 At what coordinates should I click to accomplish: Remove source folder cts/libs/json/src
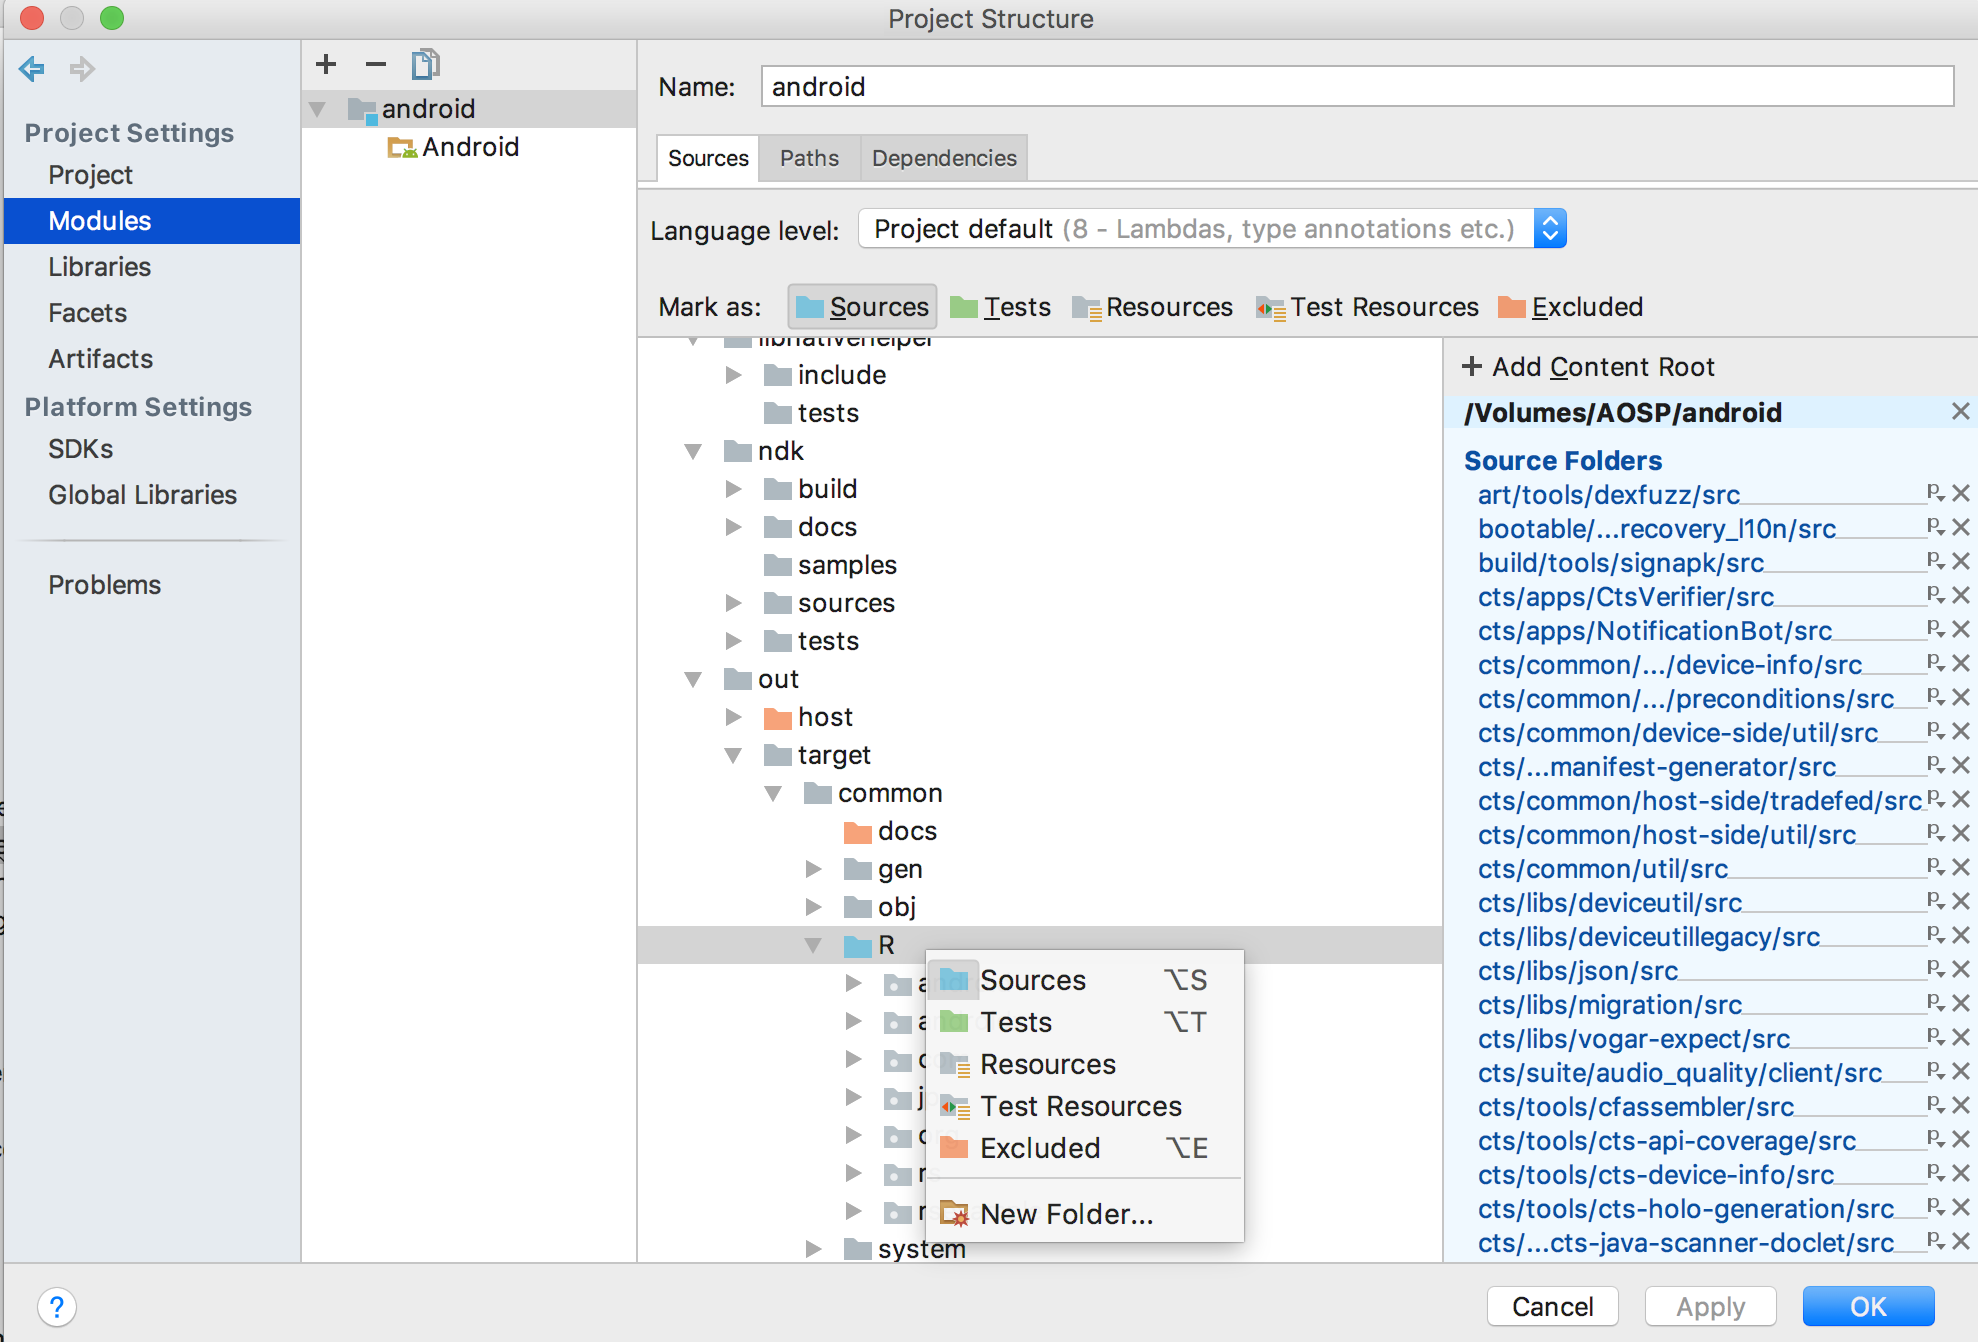[x=1961, y=969]
